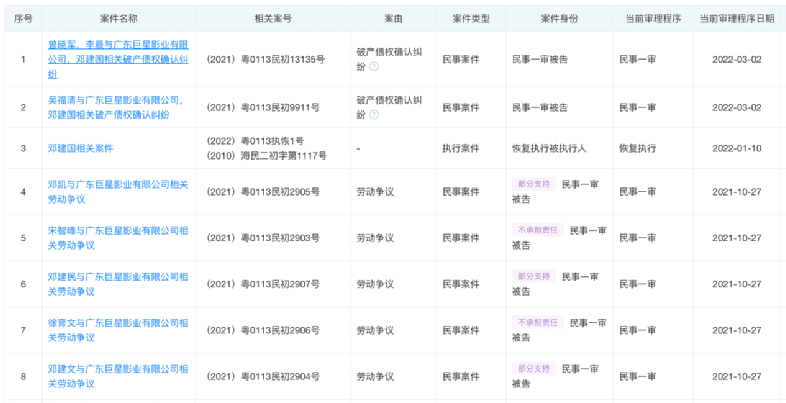Click the 部分支持 tag in row 4
The height and width of the screenshot is (403, 786).
pyautogui.click(x=534, y=184)
